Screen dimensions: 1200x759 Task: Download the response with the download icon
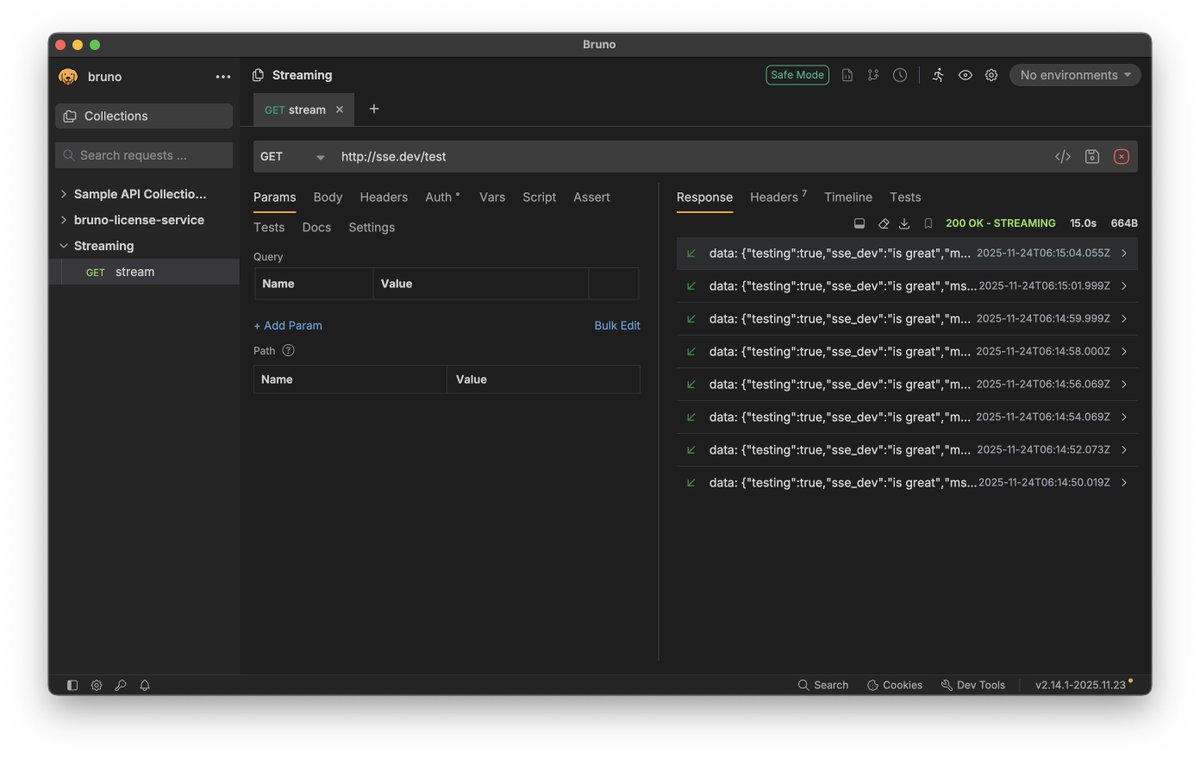[x=904, y=224]
